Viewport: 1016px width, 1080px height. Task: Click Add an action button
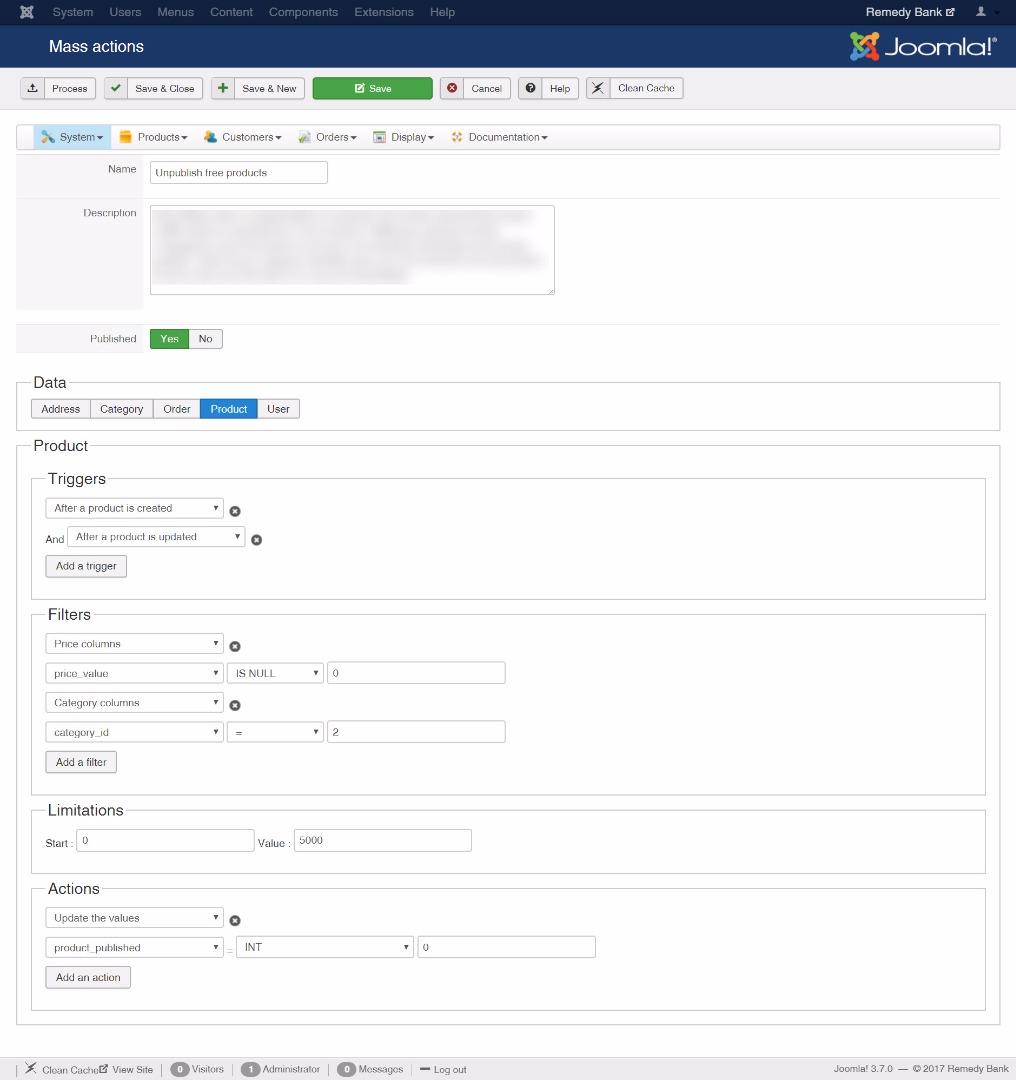(x=88, y=977)
